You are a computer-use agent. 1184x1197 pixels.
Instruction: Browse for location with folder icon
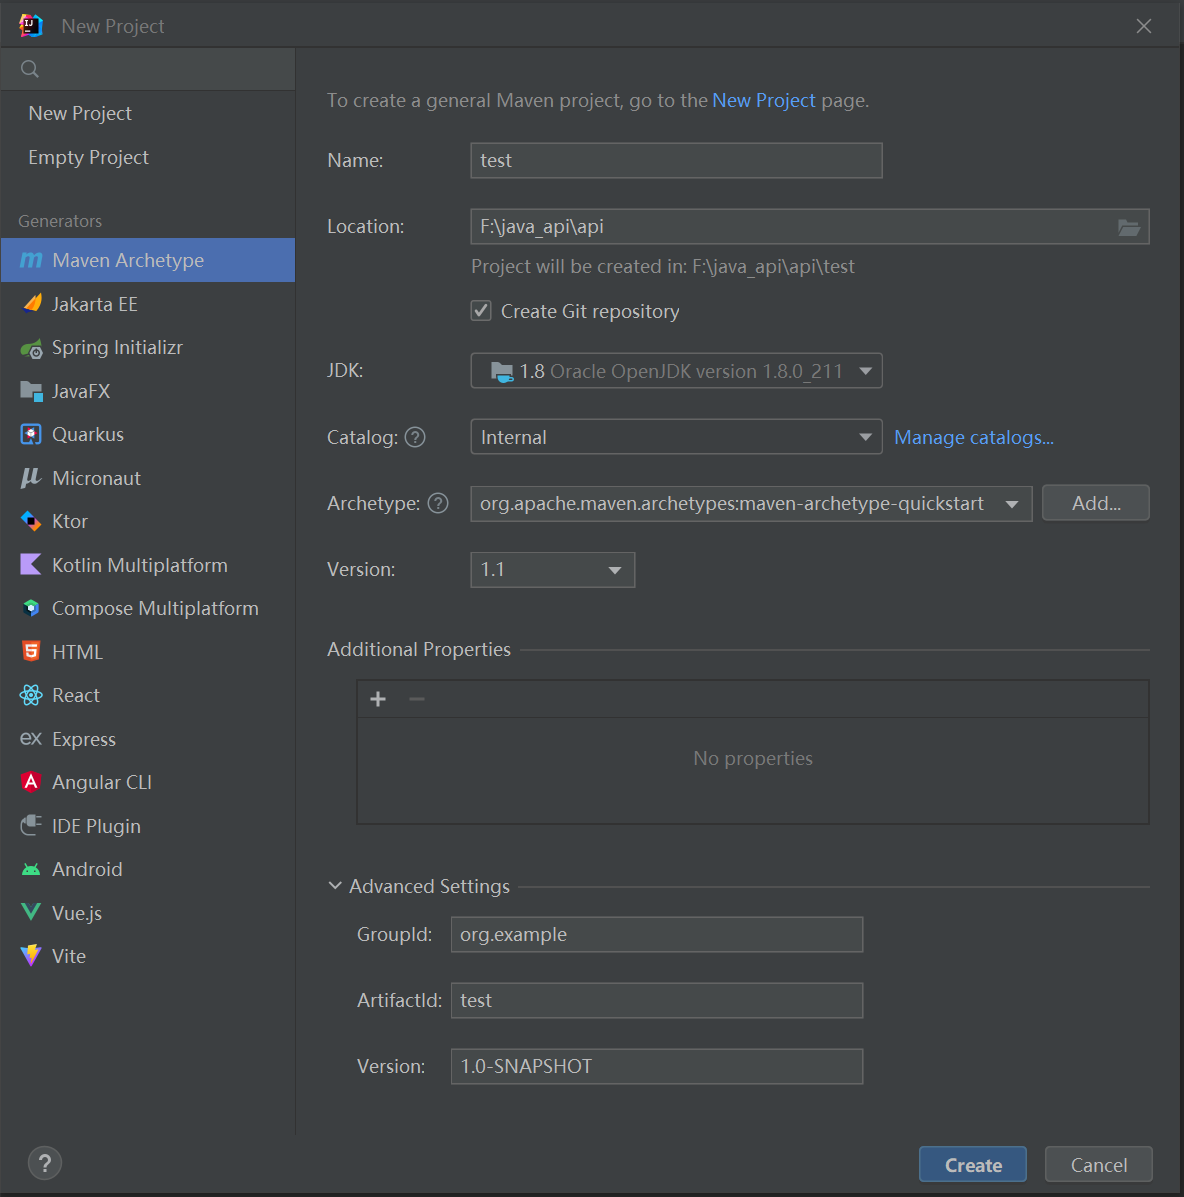pyautogui.click(x=1129, y=227)
